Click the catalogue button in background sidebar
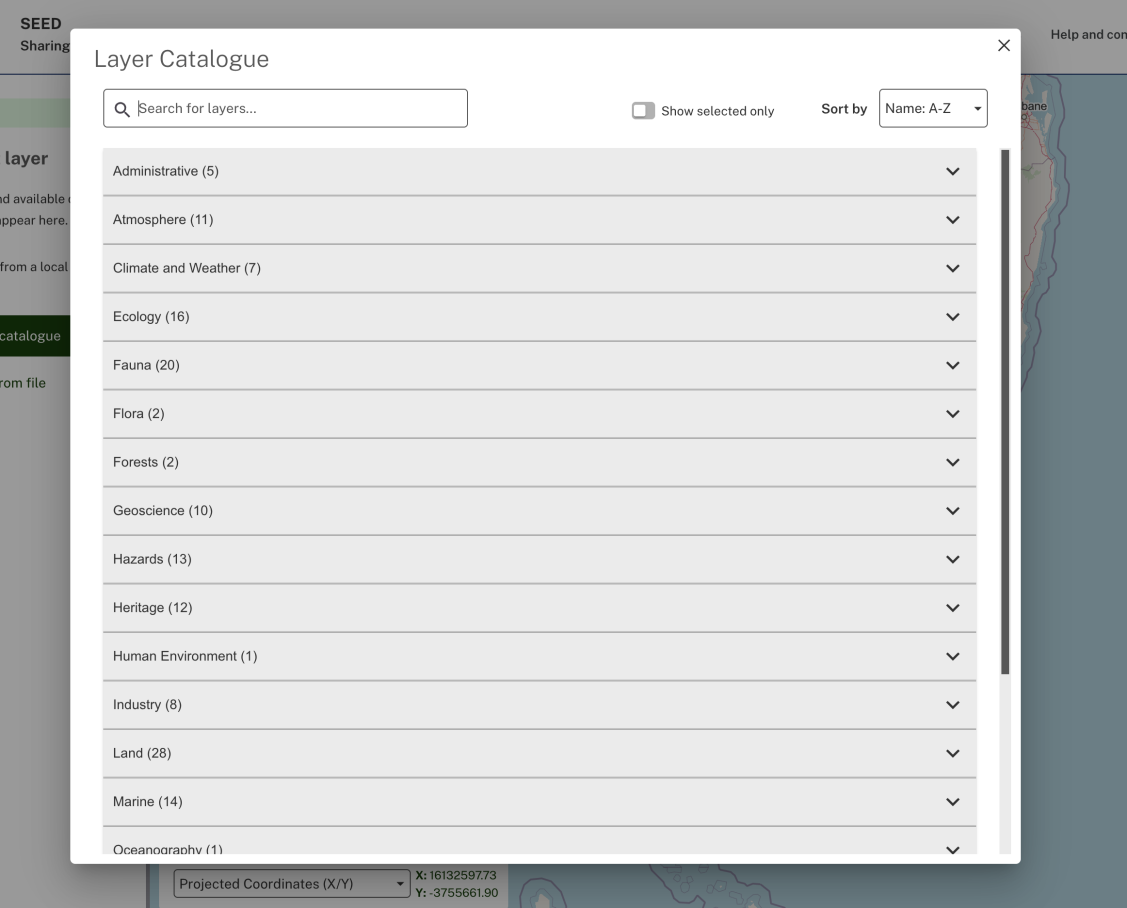Image resolution: width=1127 pixels, height=908 pixels. [34, 336]
